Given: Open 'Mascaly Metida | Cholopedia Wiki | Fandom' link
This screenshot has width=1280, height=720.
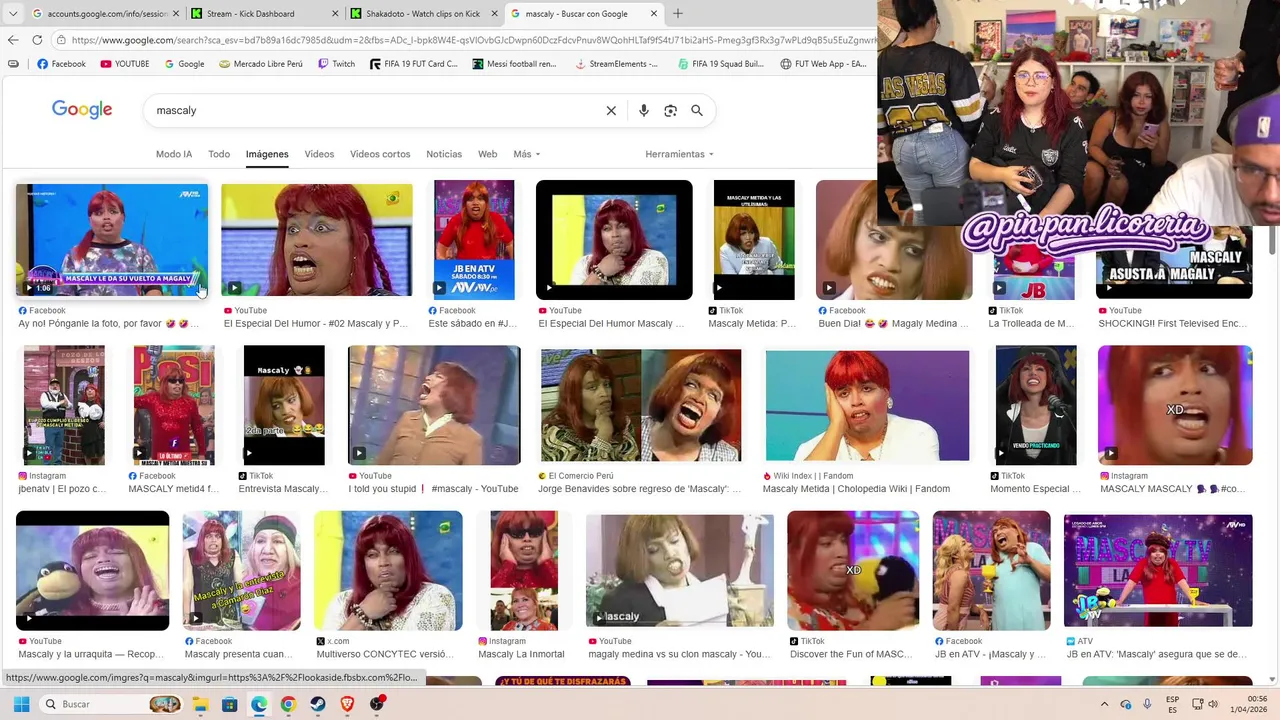Looking at the screenshot, I should 856,489.
